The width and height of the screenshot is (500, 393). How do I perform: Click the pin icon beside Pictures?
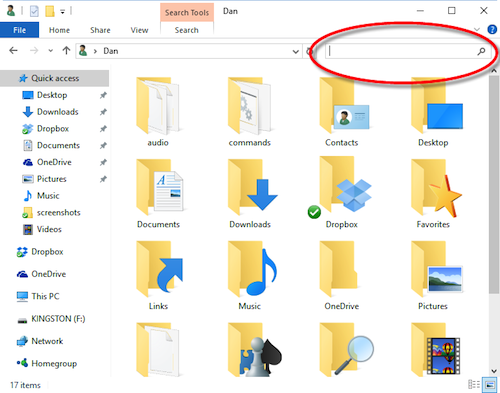click(x=103, y=179)
